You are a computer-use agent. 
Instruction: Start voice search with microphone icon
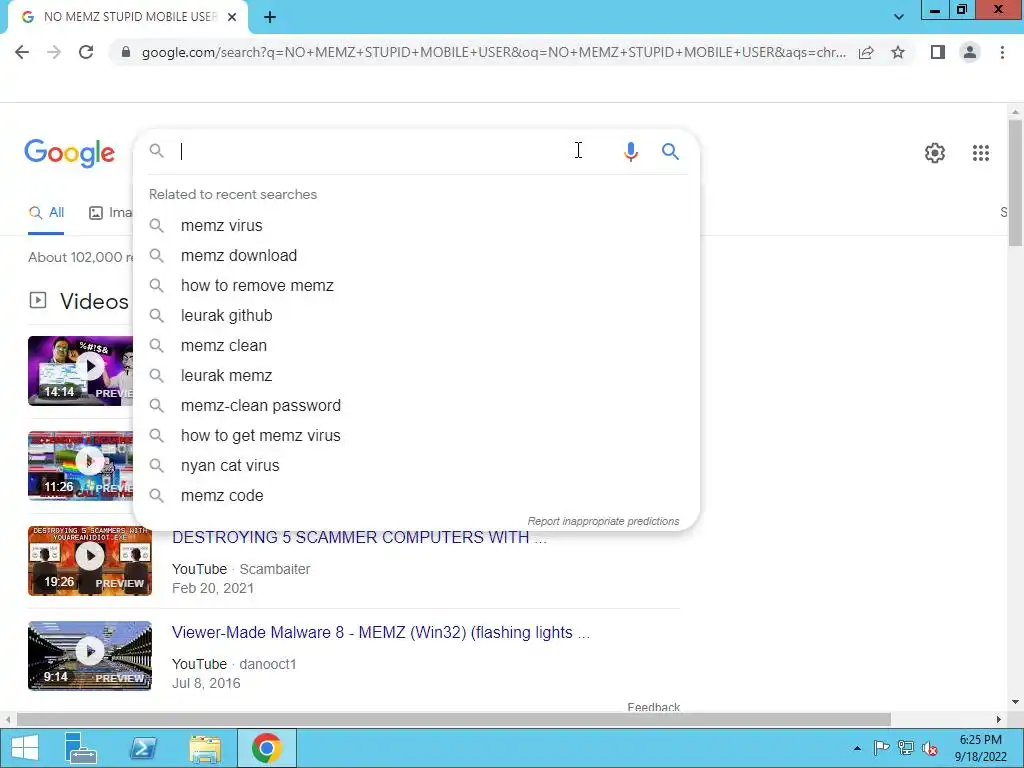[630, 152]
